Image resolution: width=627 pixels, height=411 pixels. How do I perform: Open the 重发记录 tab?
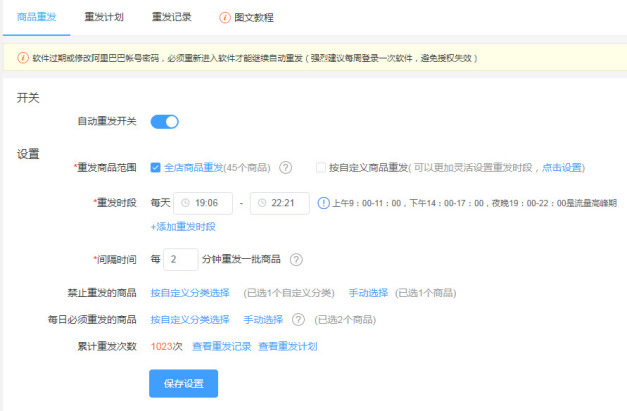[171, 17]
